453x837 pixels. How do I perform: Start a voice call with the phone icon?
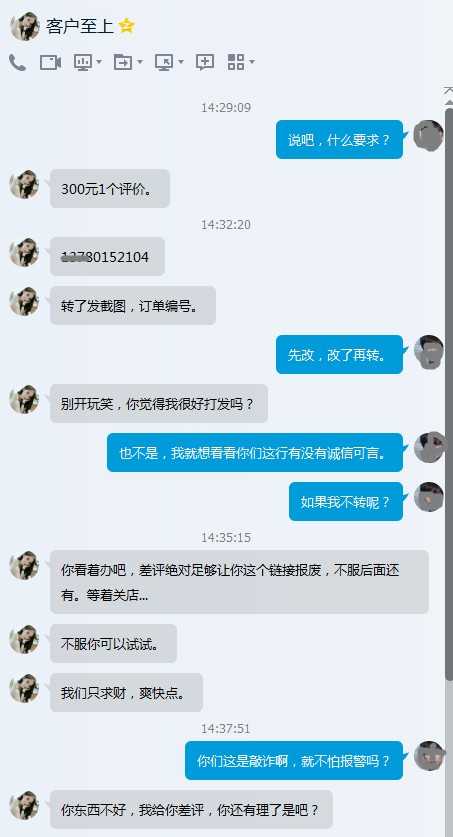17,62
